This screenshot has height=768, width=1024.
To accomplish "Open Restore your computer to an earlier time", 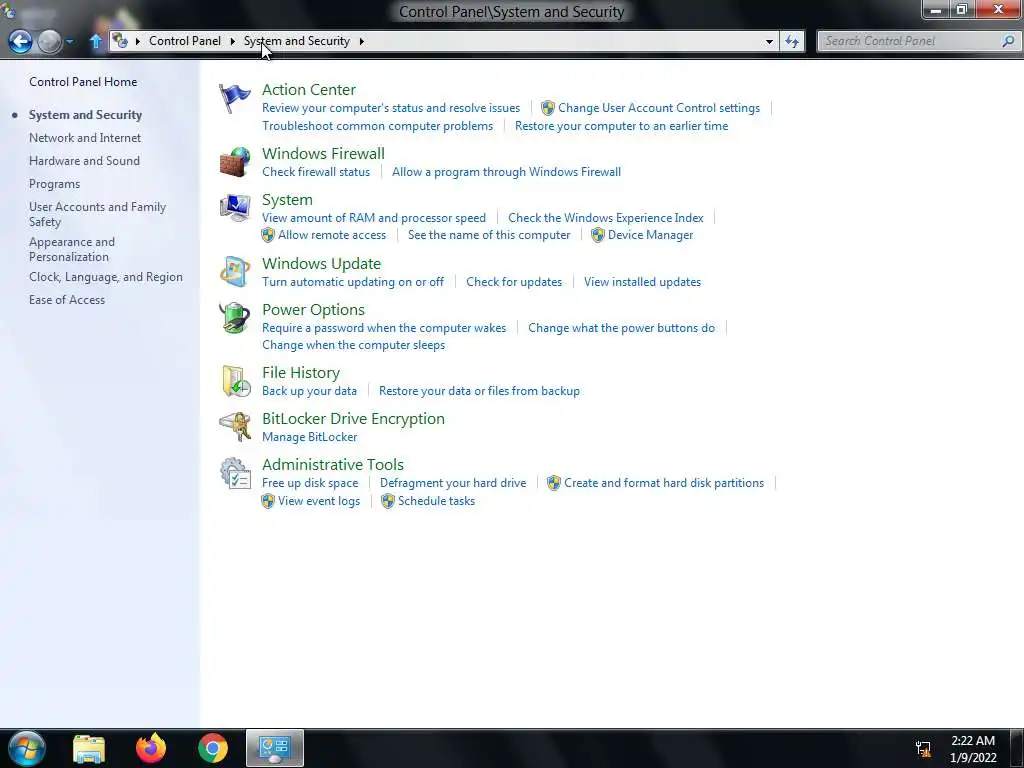I will point(622,126).
